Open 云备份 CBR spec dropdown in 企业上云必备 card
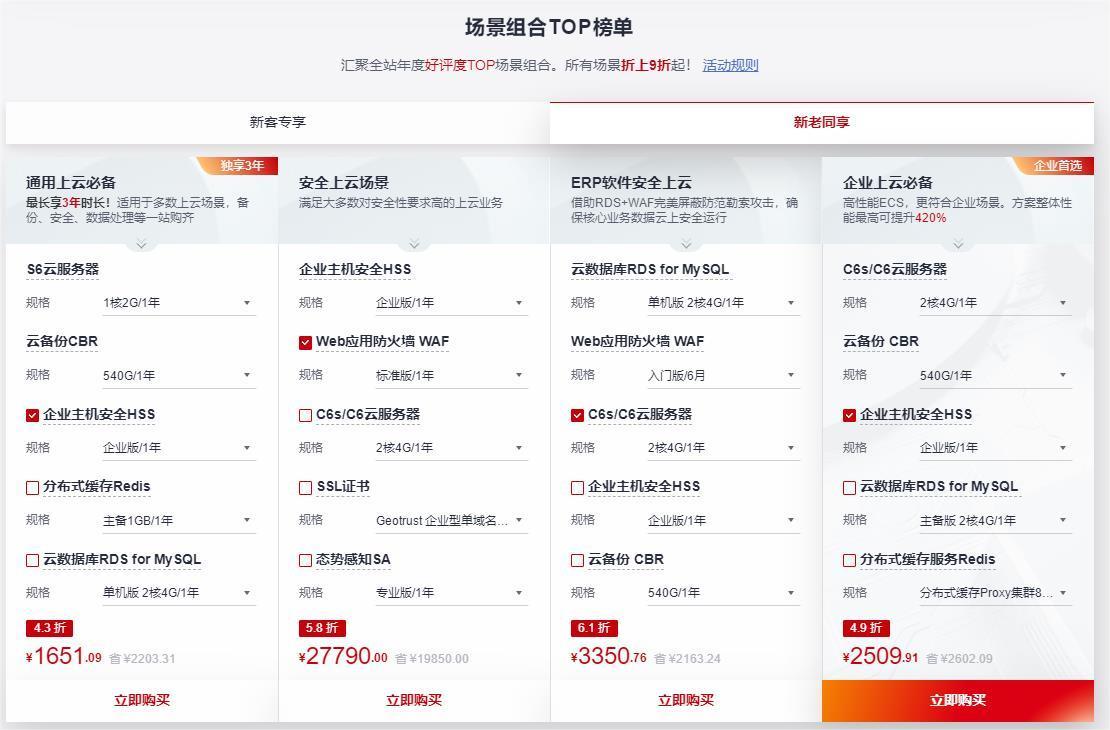The height and width of the screenshot is (730, 1110). pyautogui.click(x=995, y=375)
